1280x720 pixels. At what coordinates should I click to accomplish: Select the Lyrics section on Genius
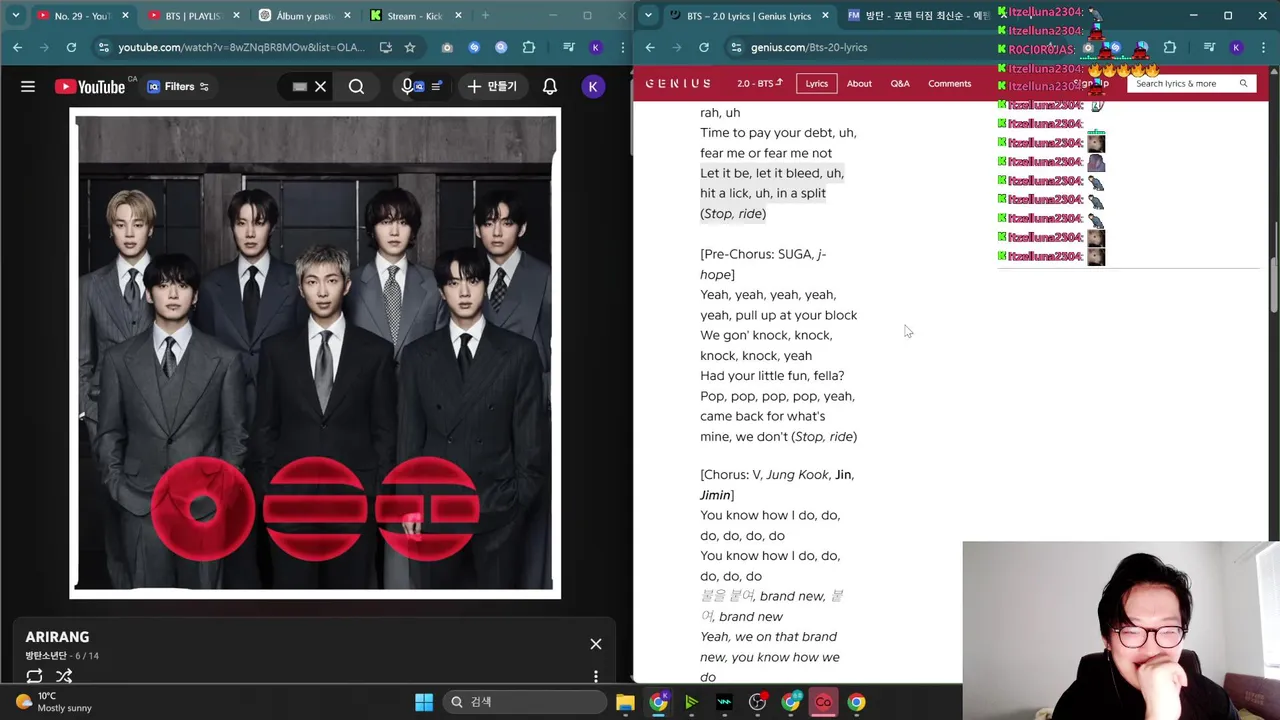(x=817, y=84)
